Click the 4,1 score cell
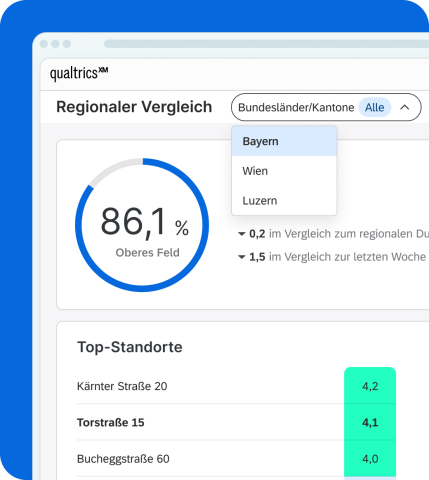 tap(370, 422)
